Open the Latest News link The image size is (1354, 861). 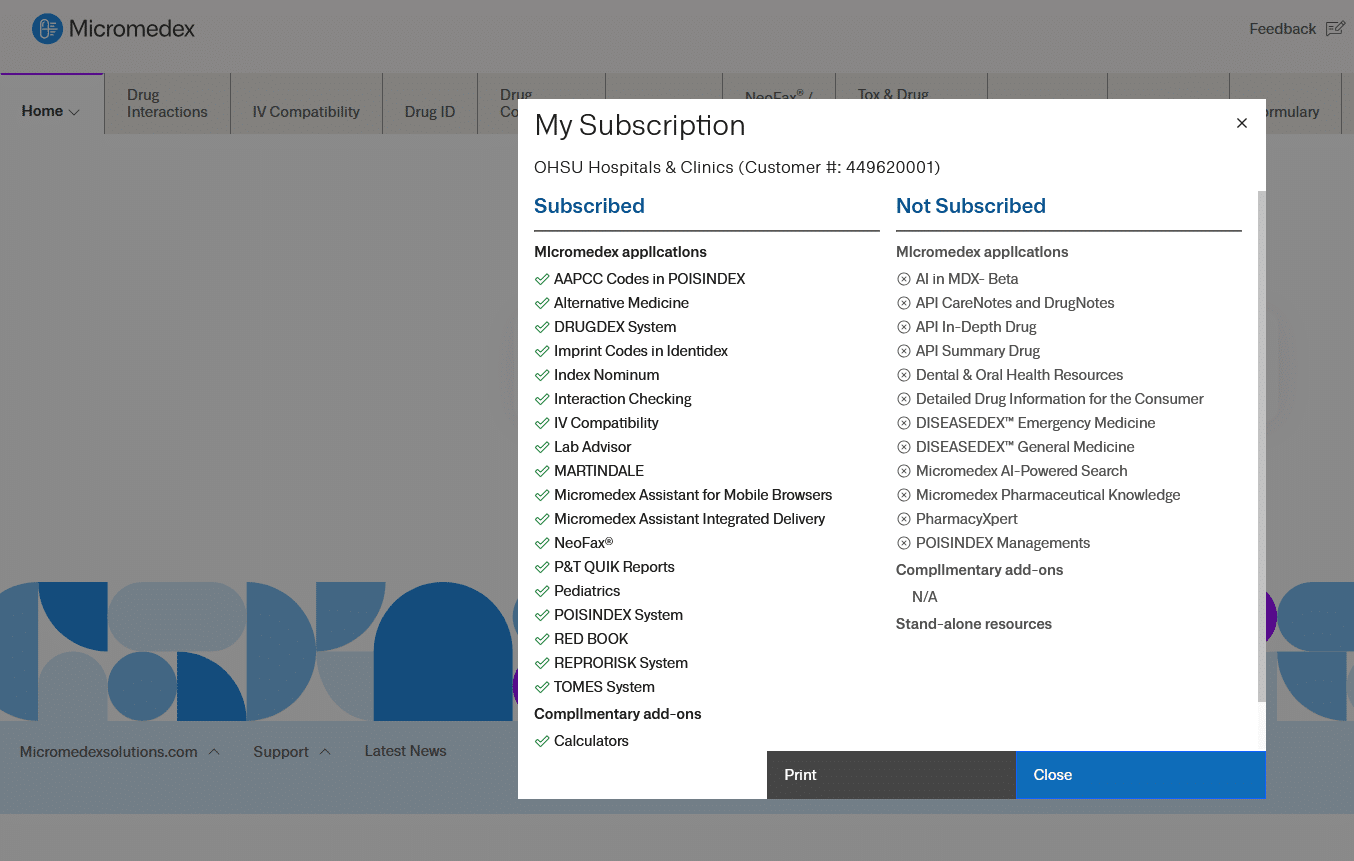tap(405, 751)
